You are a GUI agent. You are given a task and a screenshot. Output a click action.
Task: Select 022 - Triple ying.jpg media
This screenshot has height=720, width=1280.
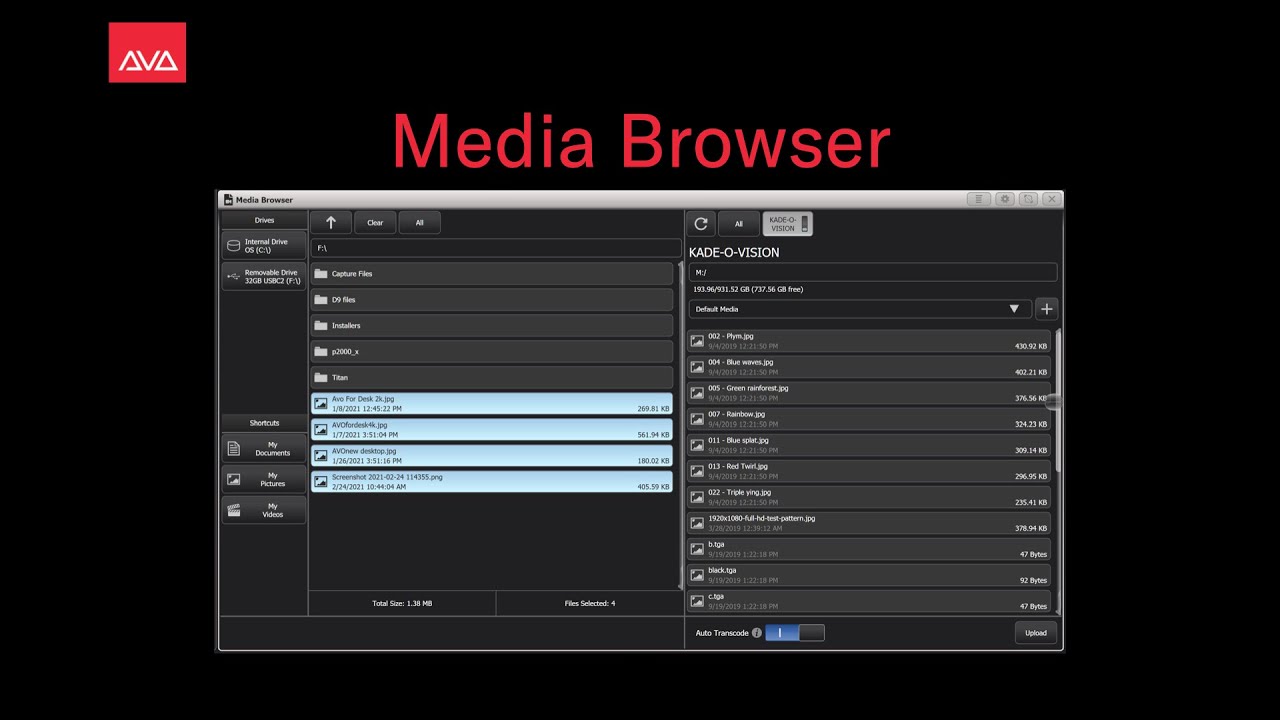[x=869, y=497]
